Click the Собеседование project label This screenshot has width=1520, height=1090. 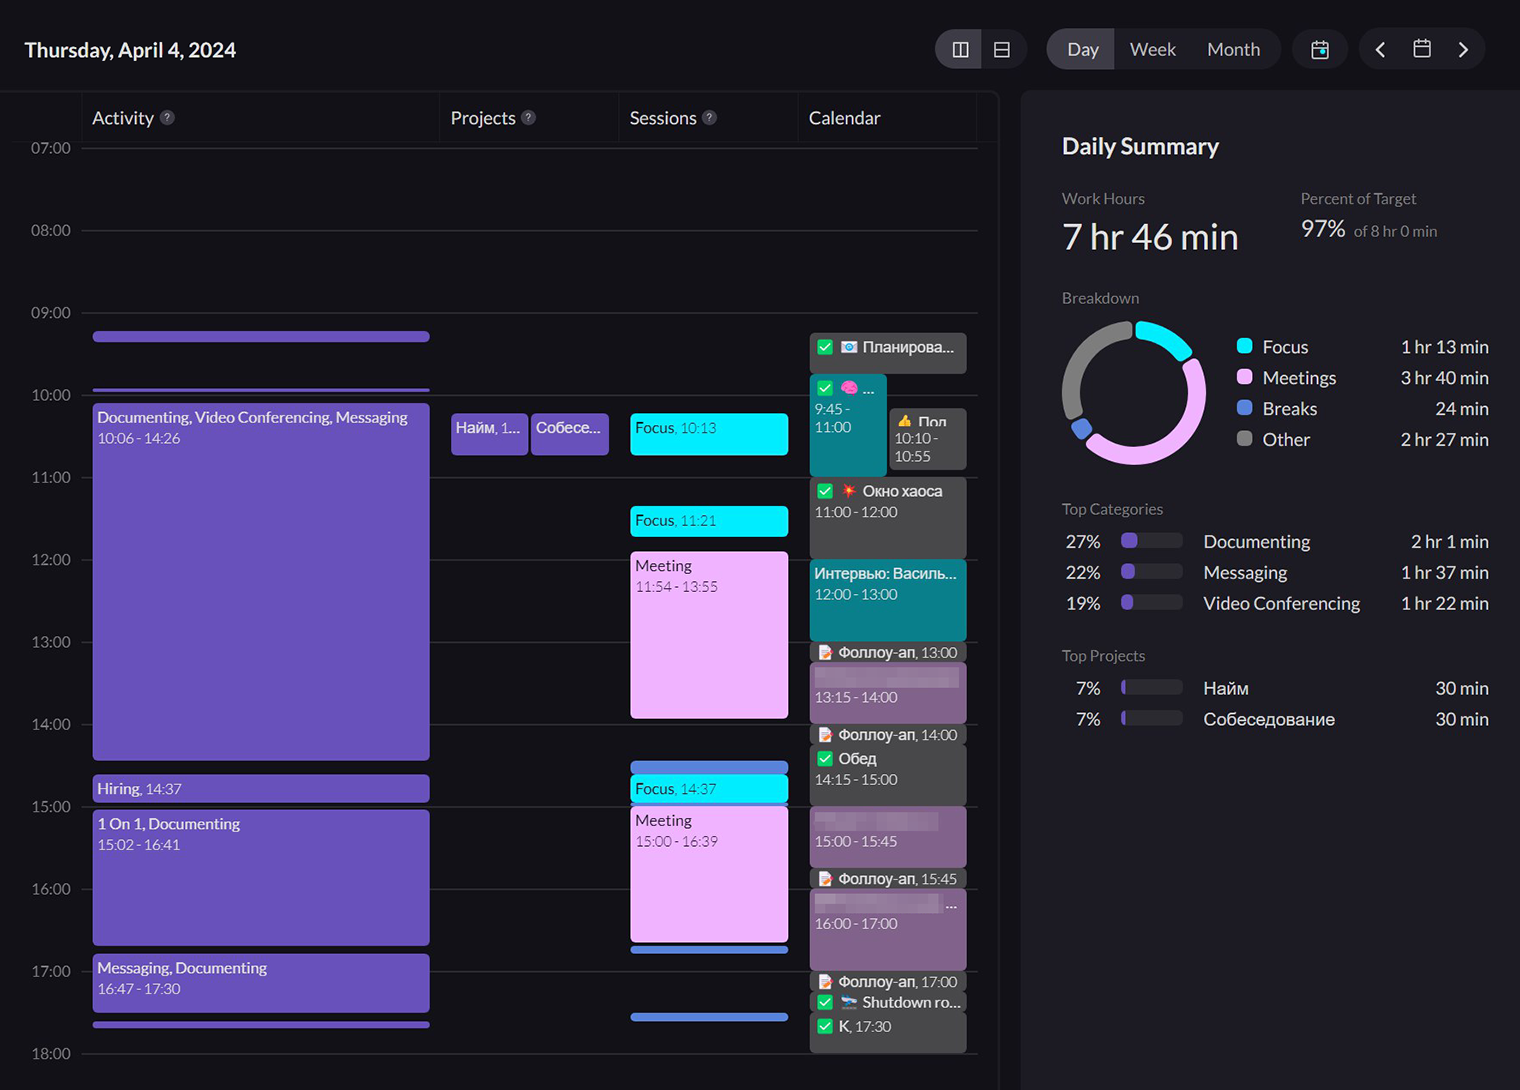pyautogui.click(x=1268, y=719)
